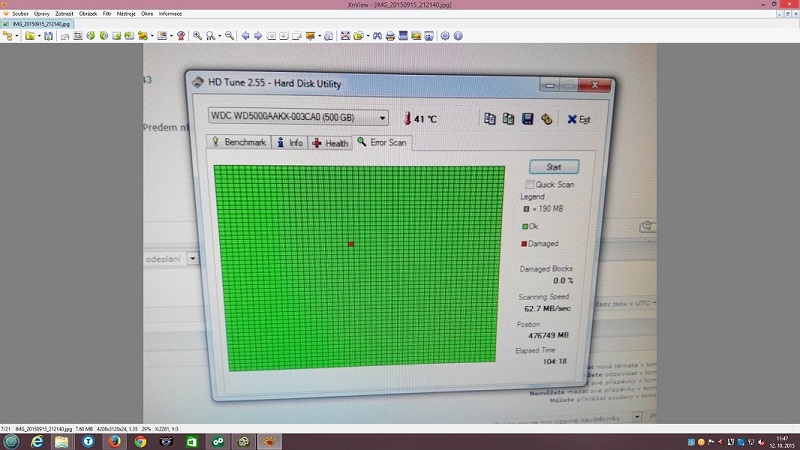The height and width of the screenshot is (450, 800).
Task: Click the binoculars Find icon
Action: pos(377,36)
